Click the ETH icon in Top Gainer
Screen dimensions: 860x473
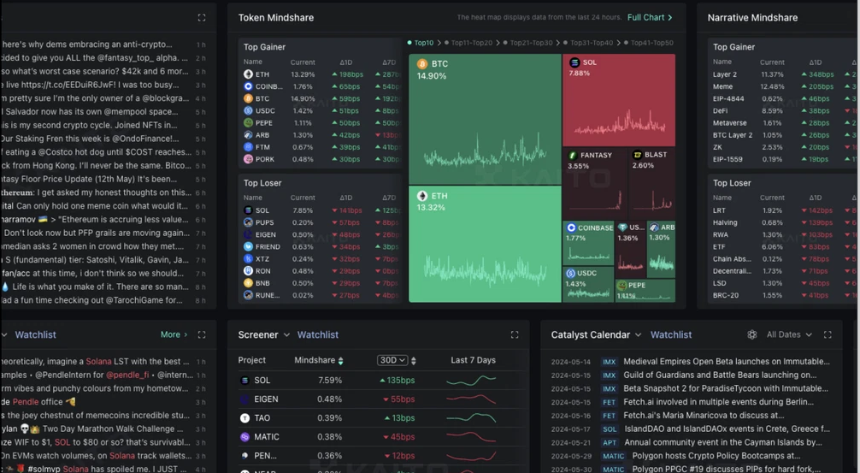coord(248,74)
